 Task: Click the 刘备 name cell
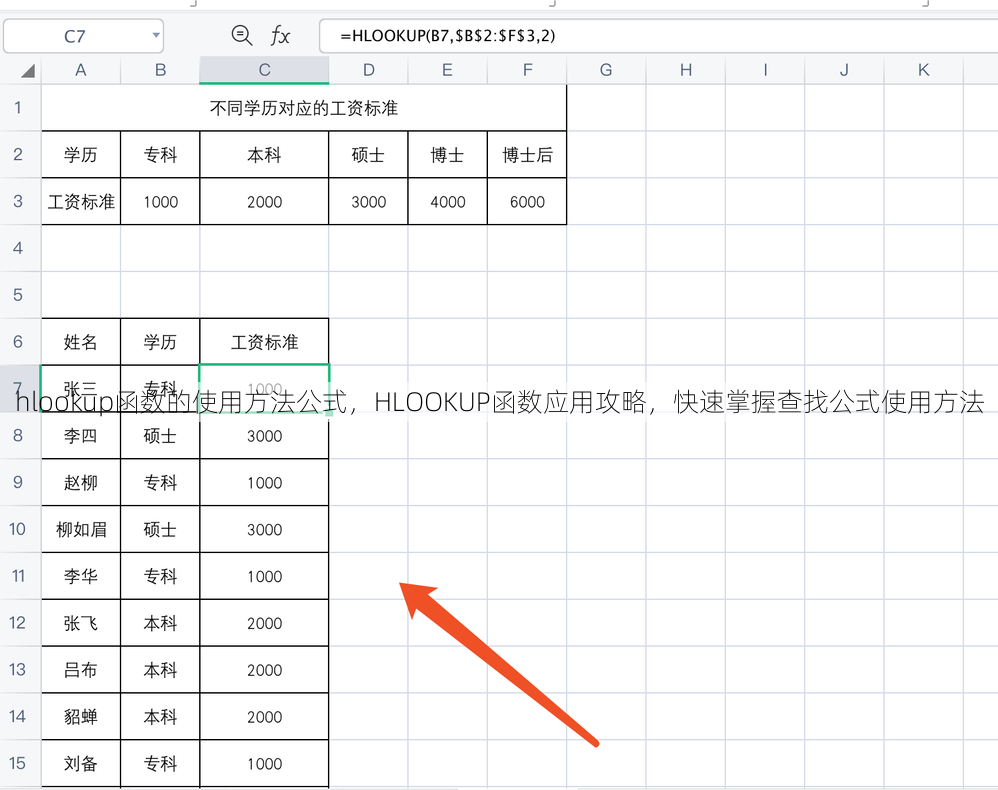click(81, 763)
